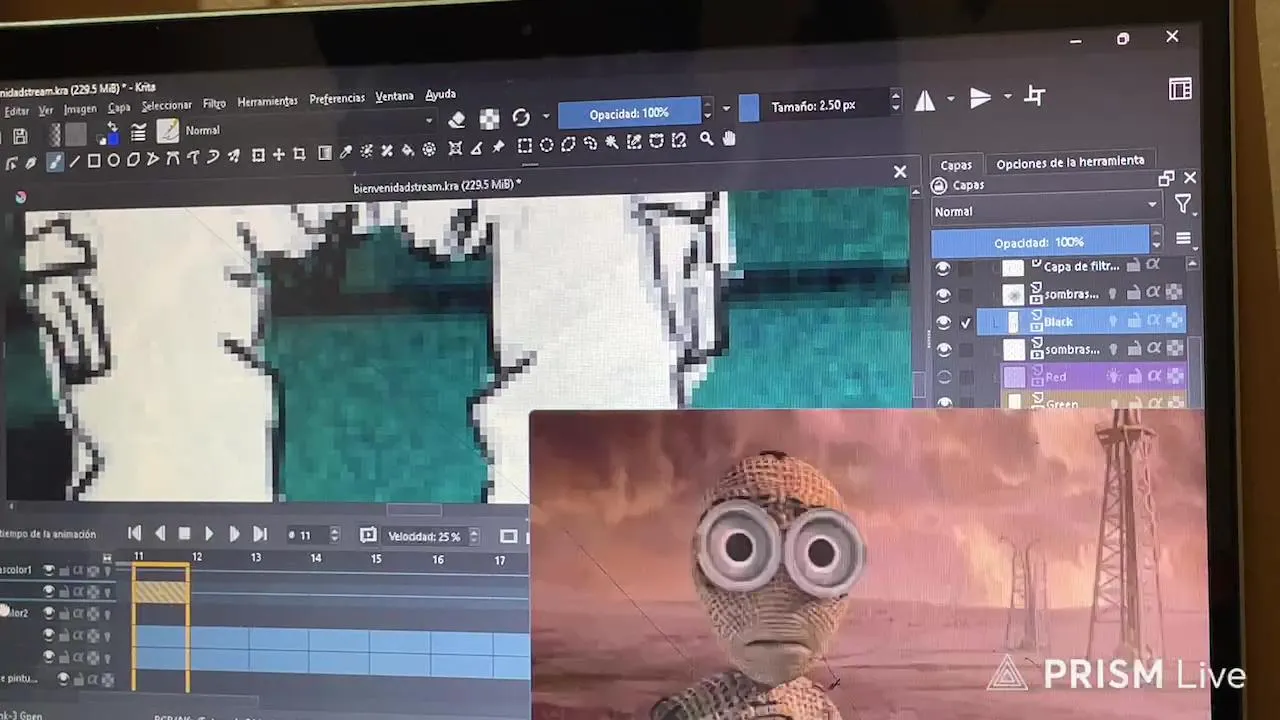Toggle lock on the Black layer
The width and height of the screenshot is (1280, 720).
1134,321
